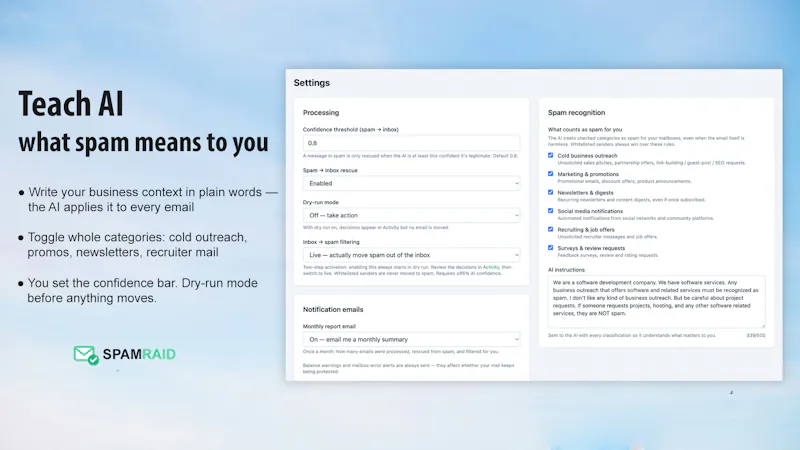Screen dimensions: 800x450
Task: Click 'what spam means to you' subheadline
Action: [143, 142]
